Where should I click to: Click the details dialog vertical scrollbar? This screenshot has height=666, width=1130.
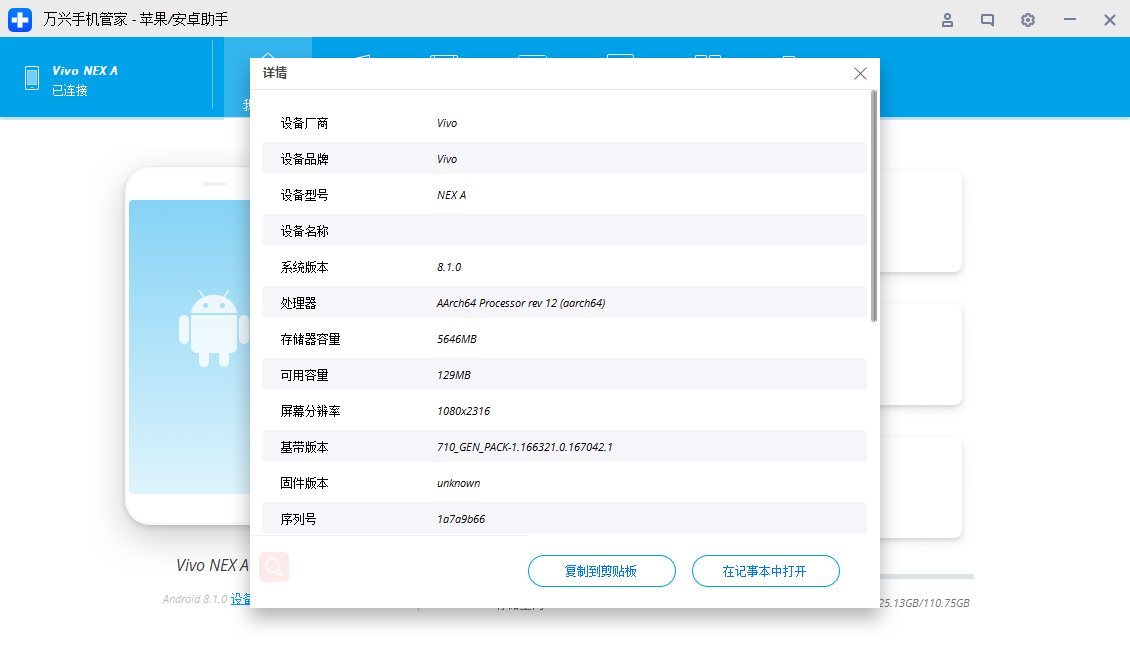tap(873, 205)
